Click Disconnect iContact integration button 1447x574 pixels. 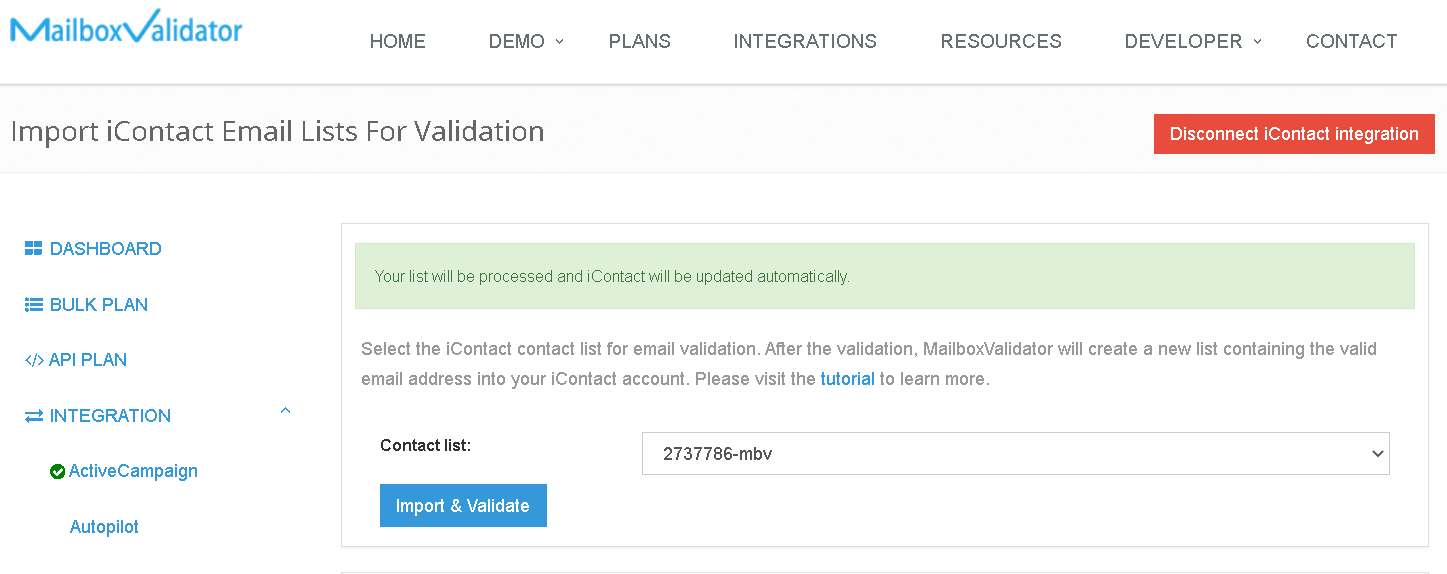(1294, 134)
